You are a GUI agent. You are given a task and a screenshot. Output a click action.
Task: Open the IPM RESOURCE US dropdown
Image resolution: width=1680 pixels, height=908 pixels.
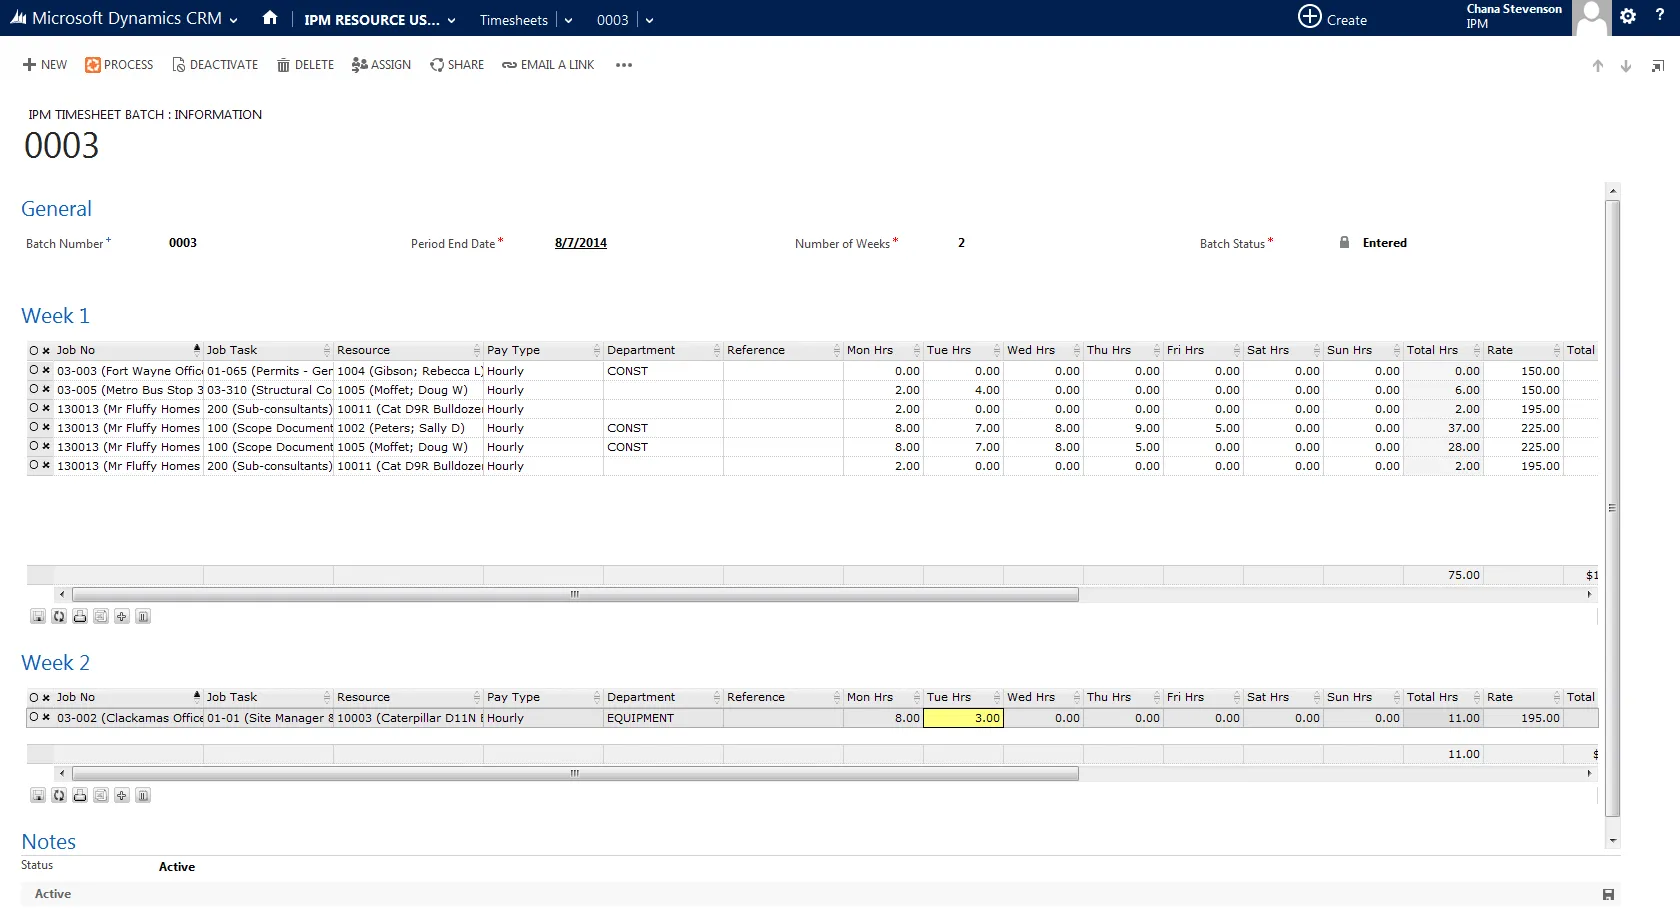[x=451, y=20]
